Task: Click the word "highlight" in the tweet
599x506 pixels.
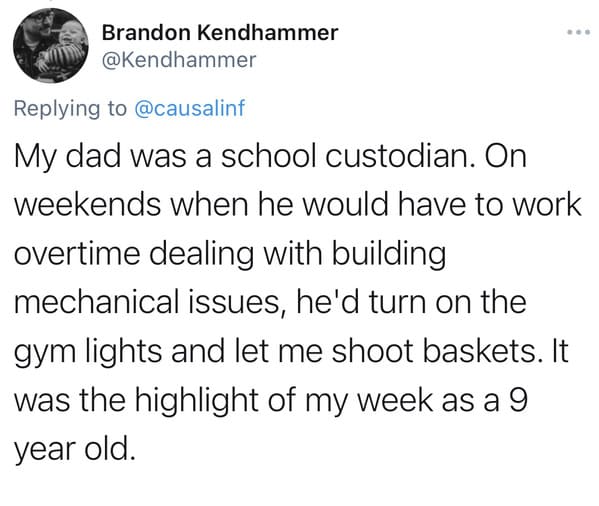Action: point(197,401)
